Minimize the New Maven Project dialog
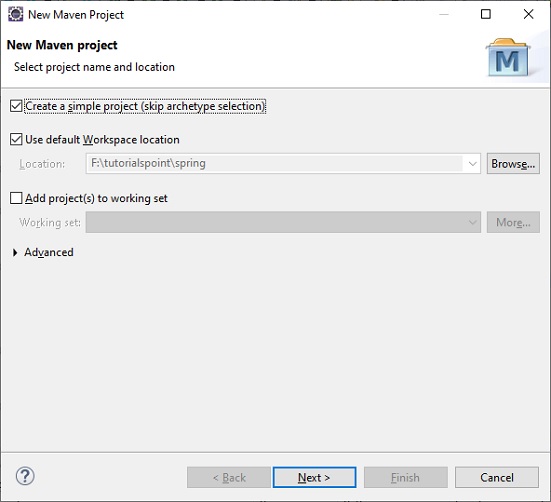The height and width of the screenshot is (502, 551). [x=444, y=14]
